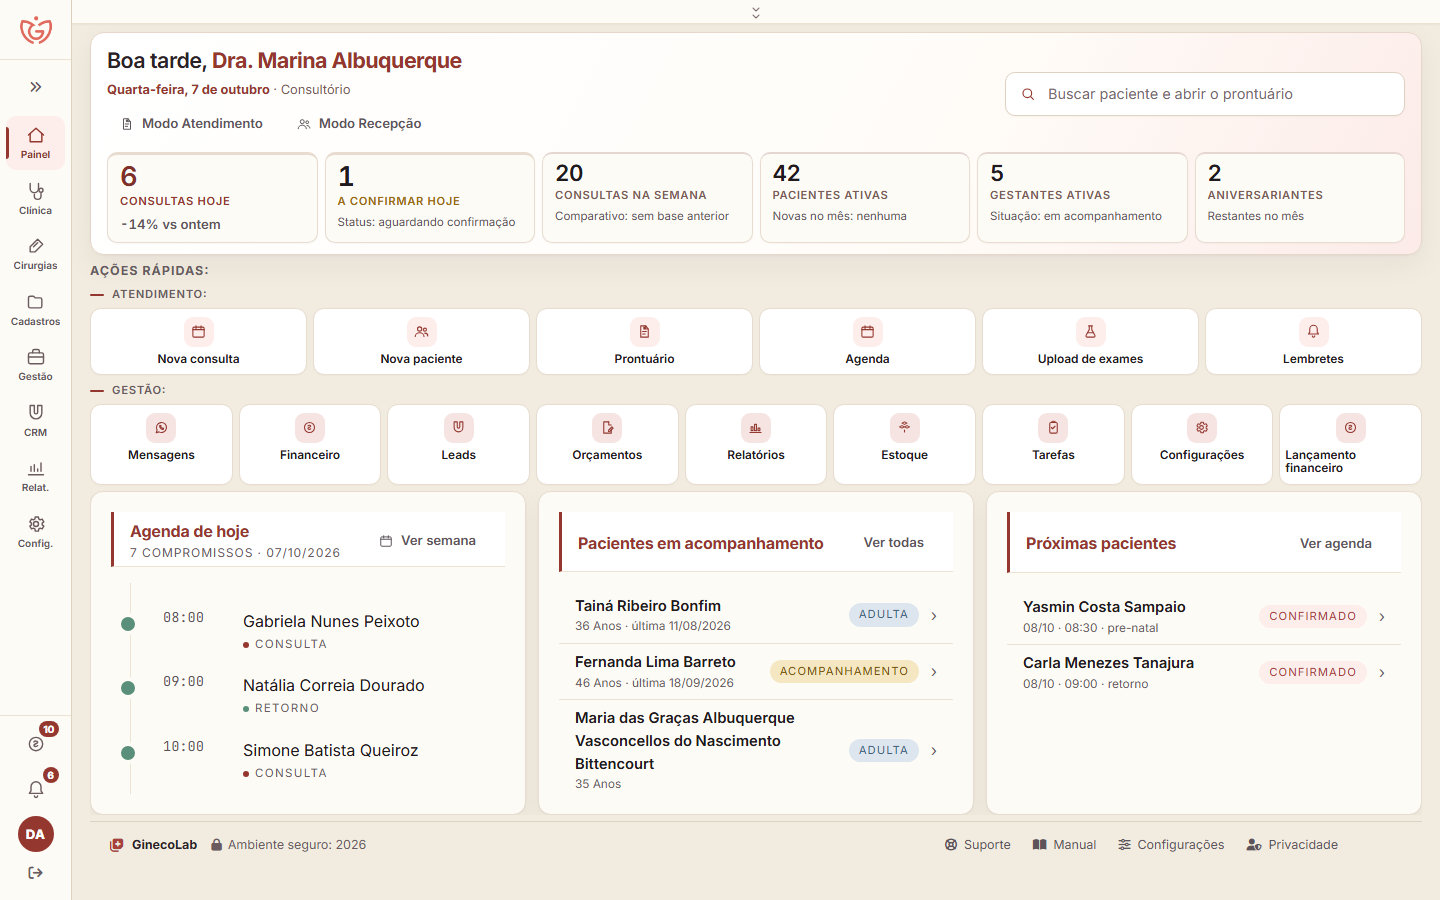Open Yasmin Costa Sampaio row chevron

point(1382,617)
